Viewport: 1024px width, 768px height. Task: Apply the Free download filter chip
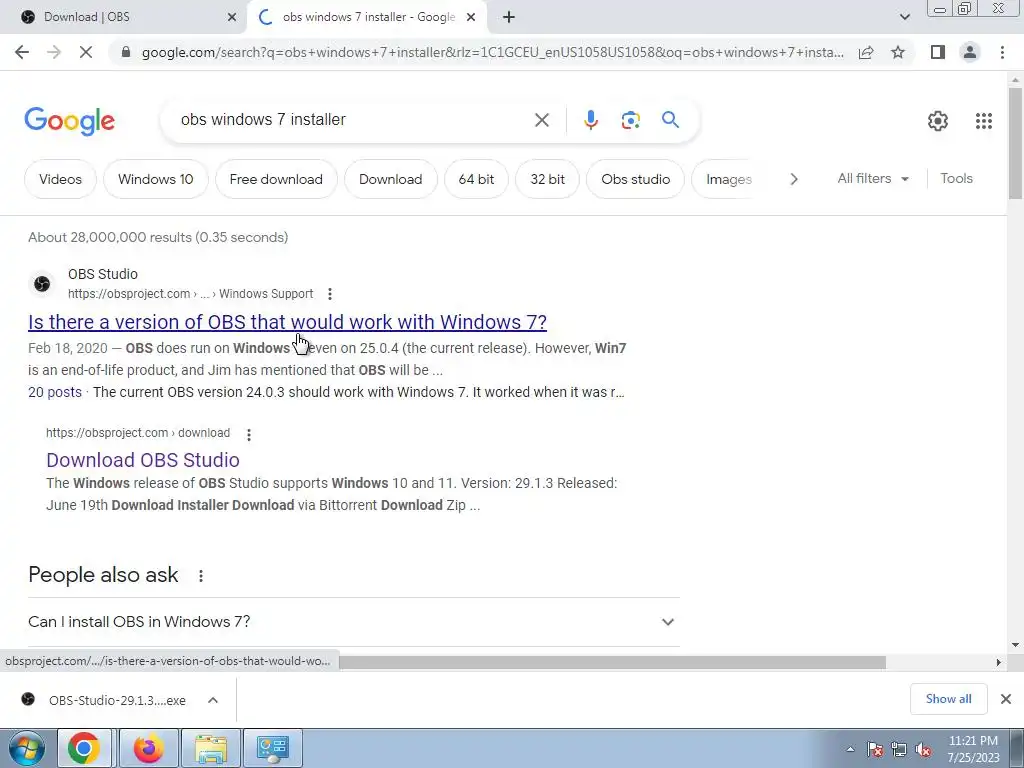coord(276,179)
